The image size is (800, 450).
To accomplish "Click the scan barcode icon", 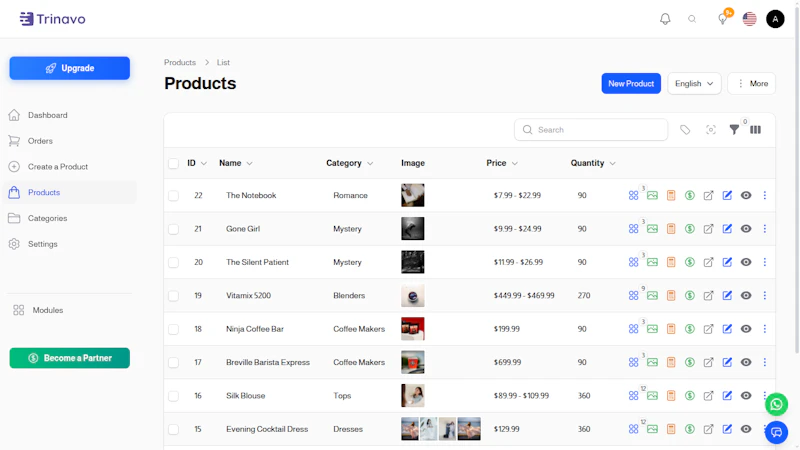I will (711, 130).
